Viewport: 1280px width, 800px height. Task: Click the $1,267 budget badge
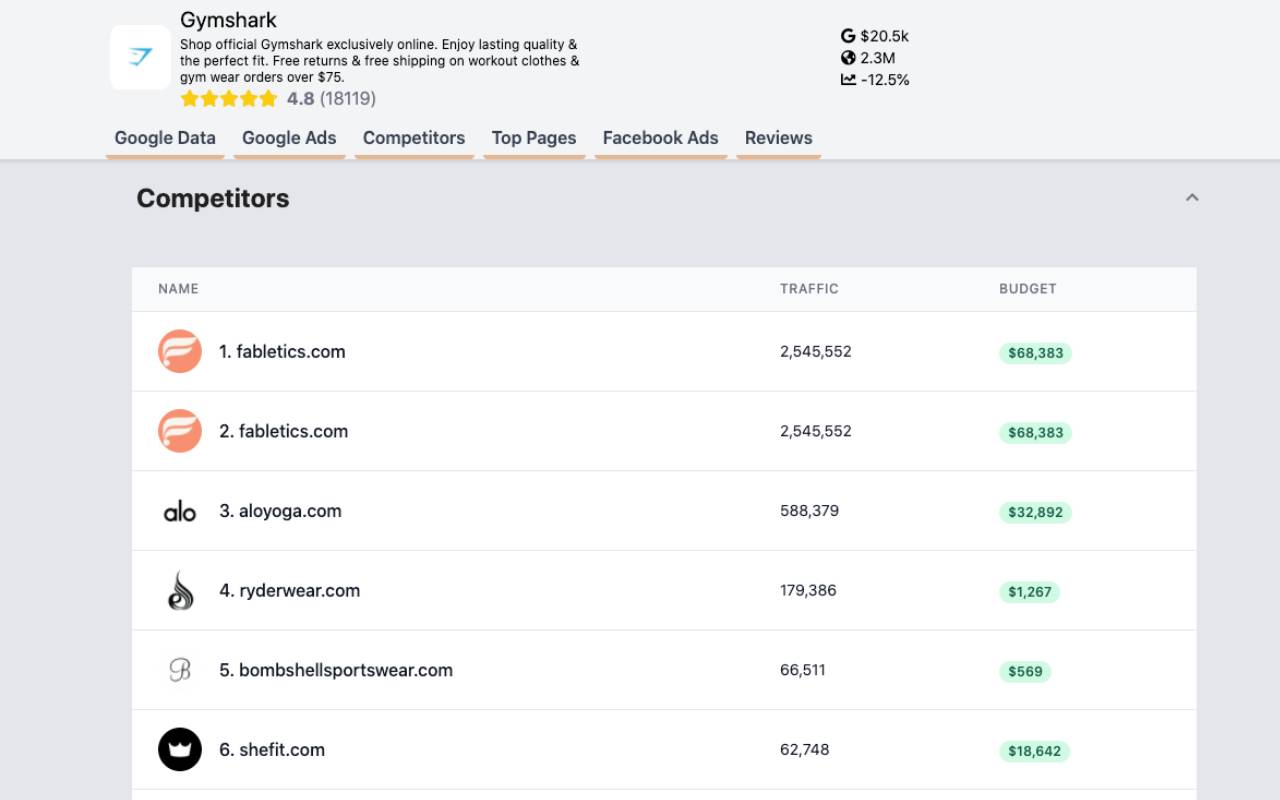1029,592
